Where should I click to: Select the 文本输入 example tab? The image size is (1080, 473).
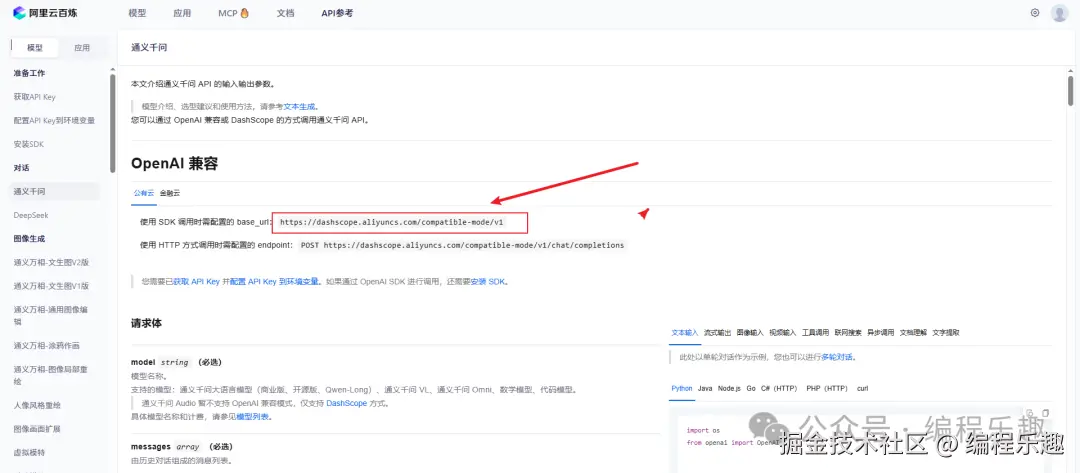[685, 333]
